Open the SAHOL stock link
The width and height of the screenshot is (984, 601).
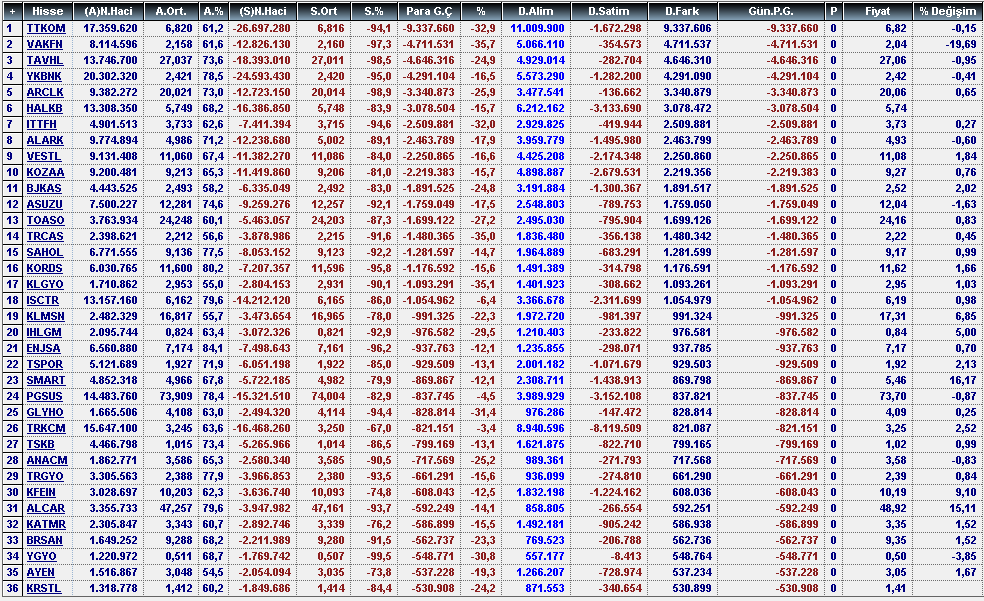45,253
